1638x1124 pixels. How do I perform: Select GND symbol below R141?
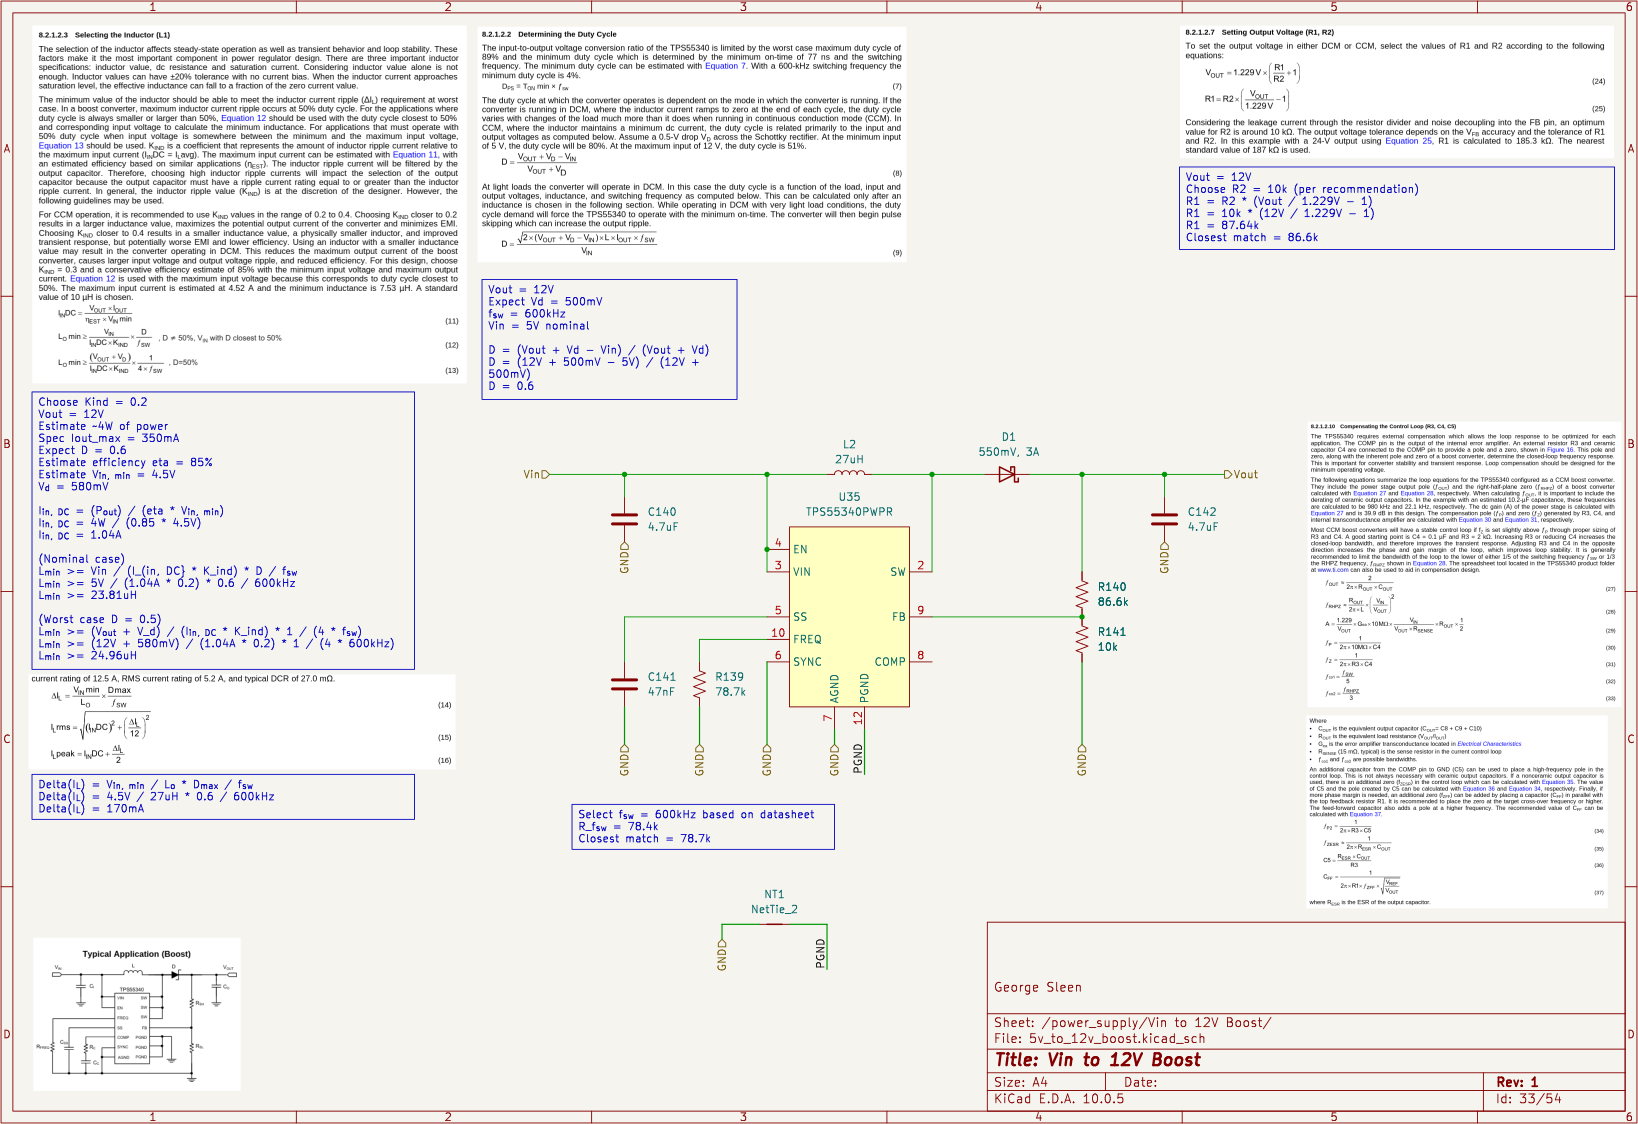(1081, 760)
